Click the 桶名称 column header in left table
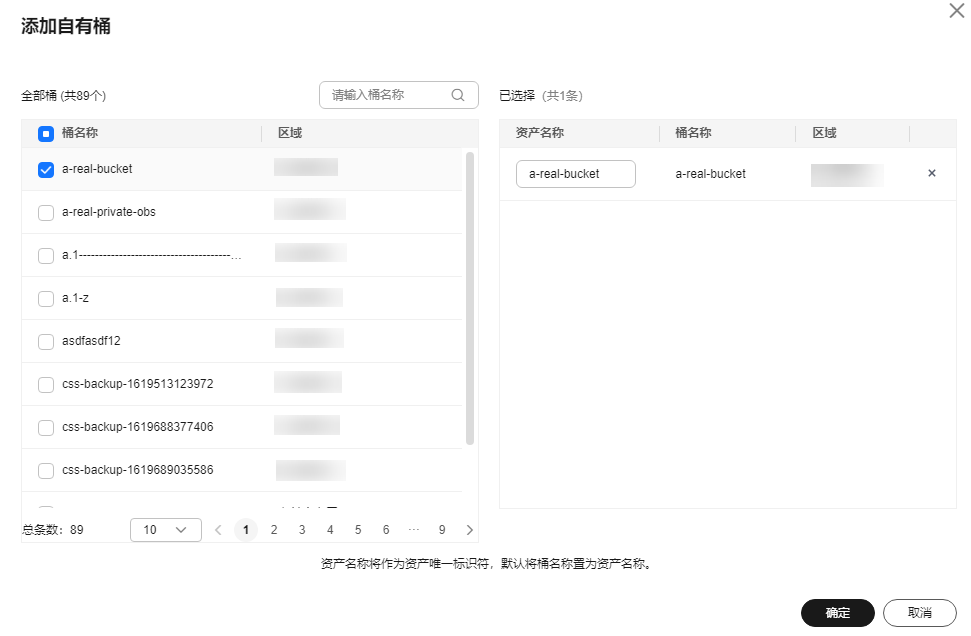The width and height of the screenshot is (971, 636). pyautogui.click(x=80, y=133)
